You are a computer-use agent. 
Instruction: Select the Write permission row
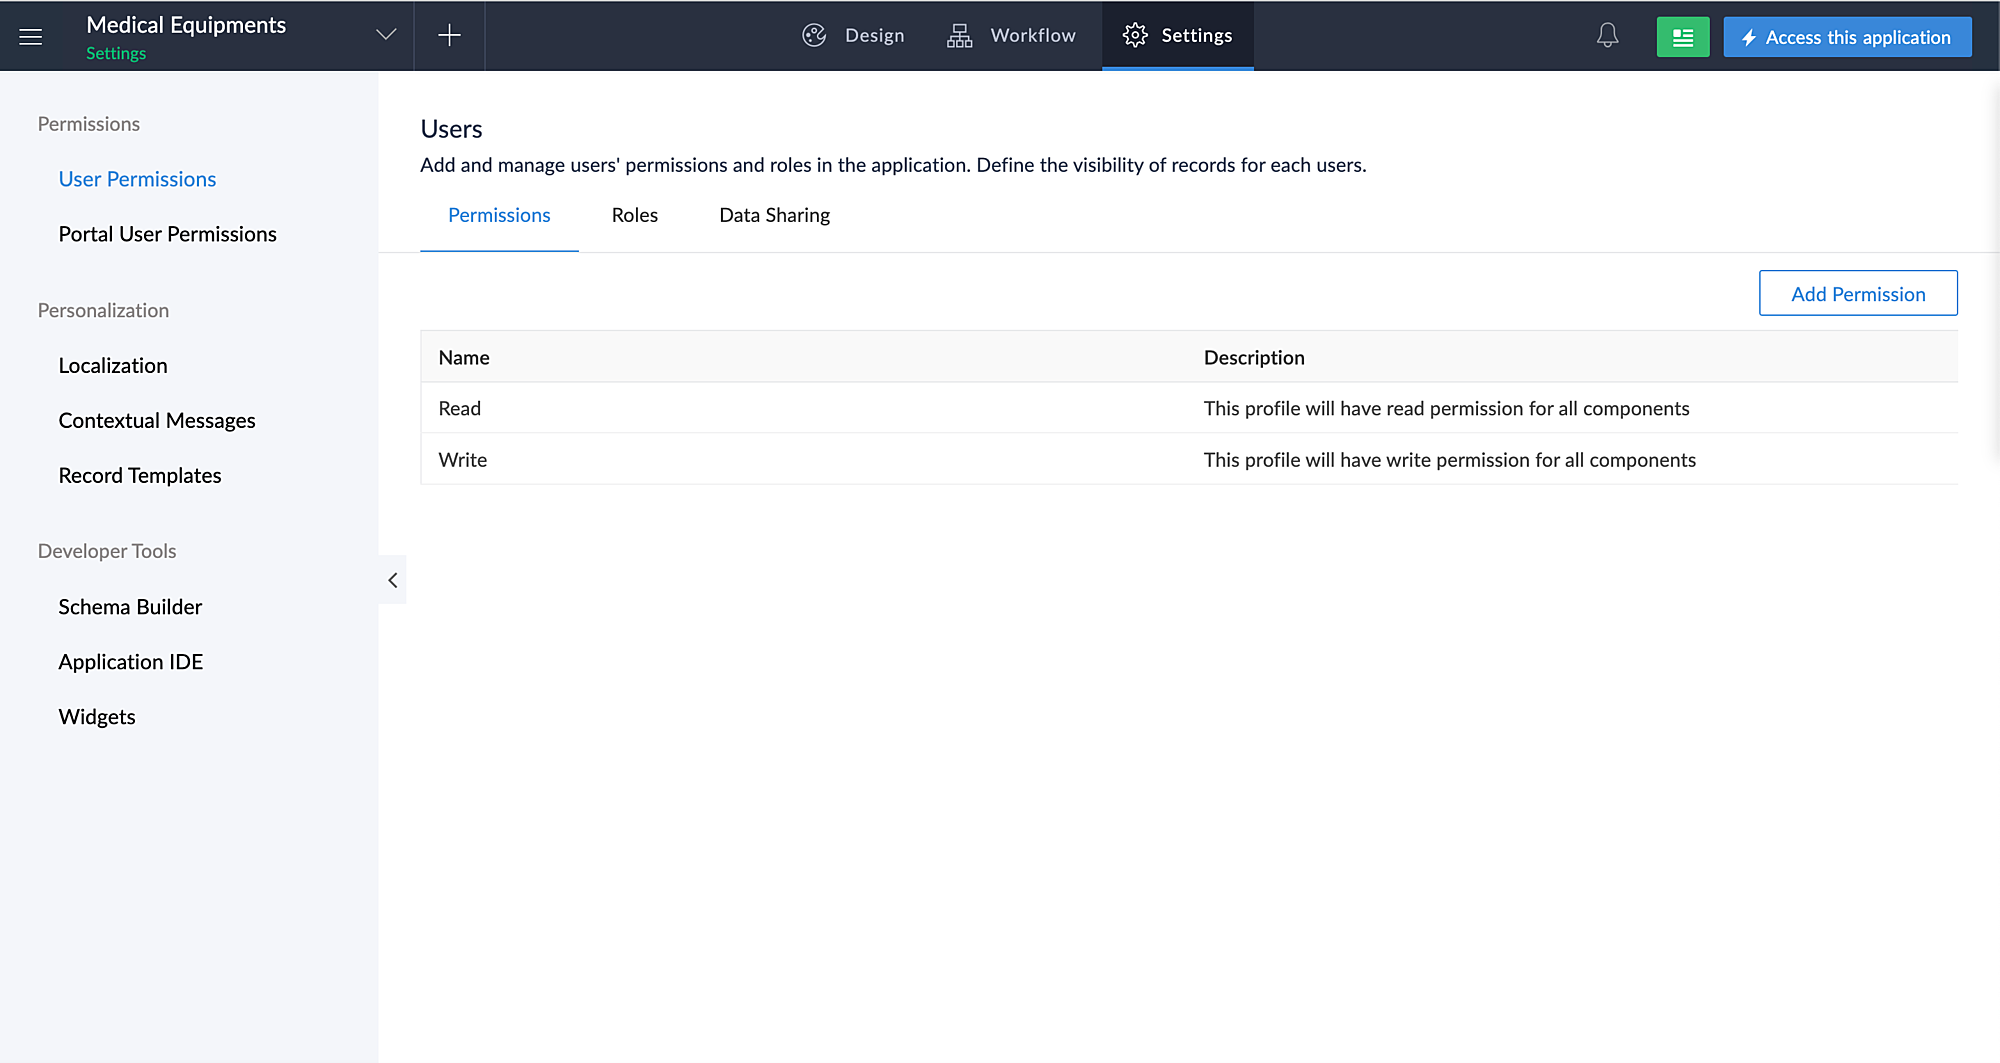[463, 460]
